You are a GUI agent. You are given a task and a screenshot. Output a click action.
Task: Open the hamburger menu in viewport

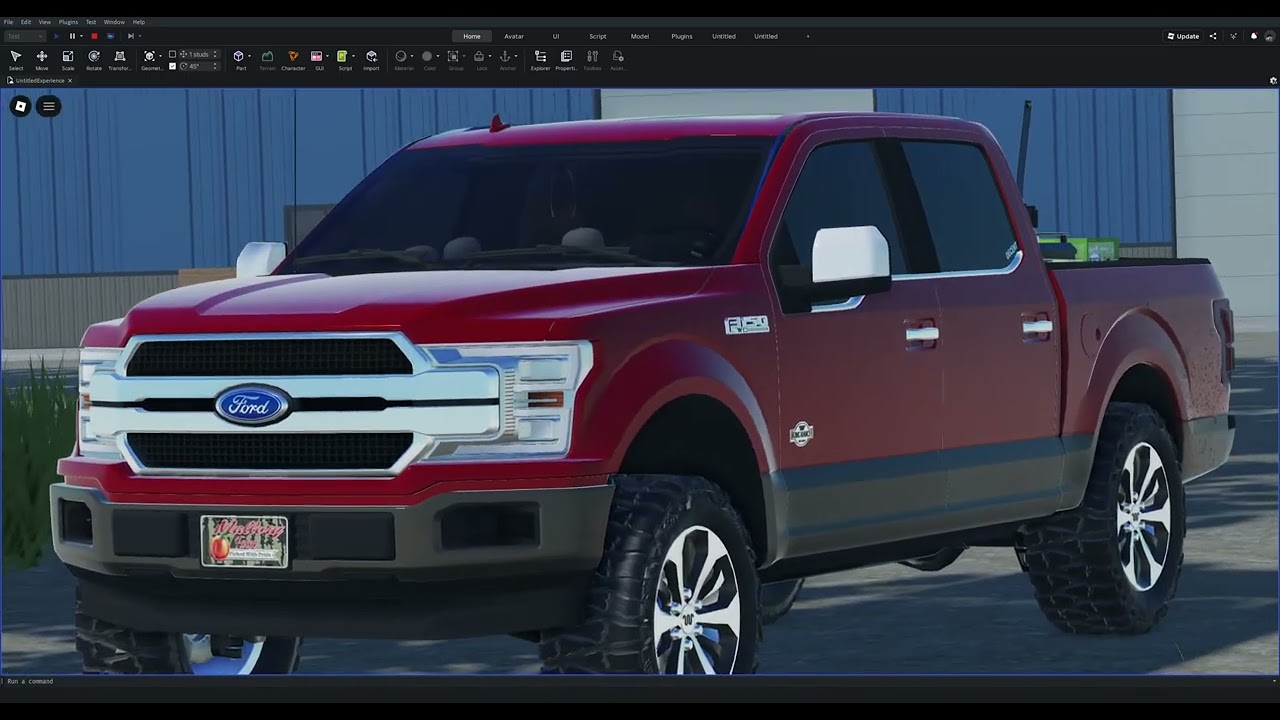pyautogui.click(x=48, y=106)
